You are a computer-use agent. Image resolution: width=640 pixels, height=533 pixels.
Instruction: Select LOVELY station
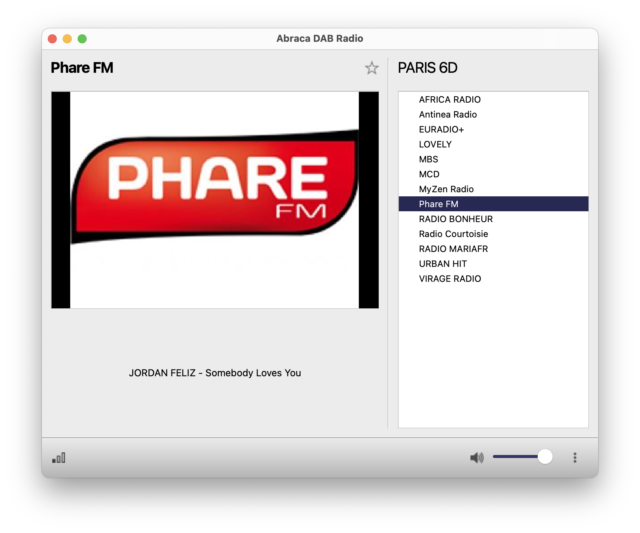coord(493,144)
